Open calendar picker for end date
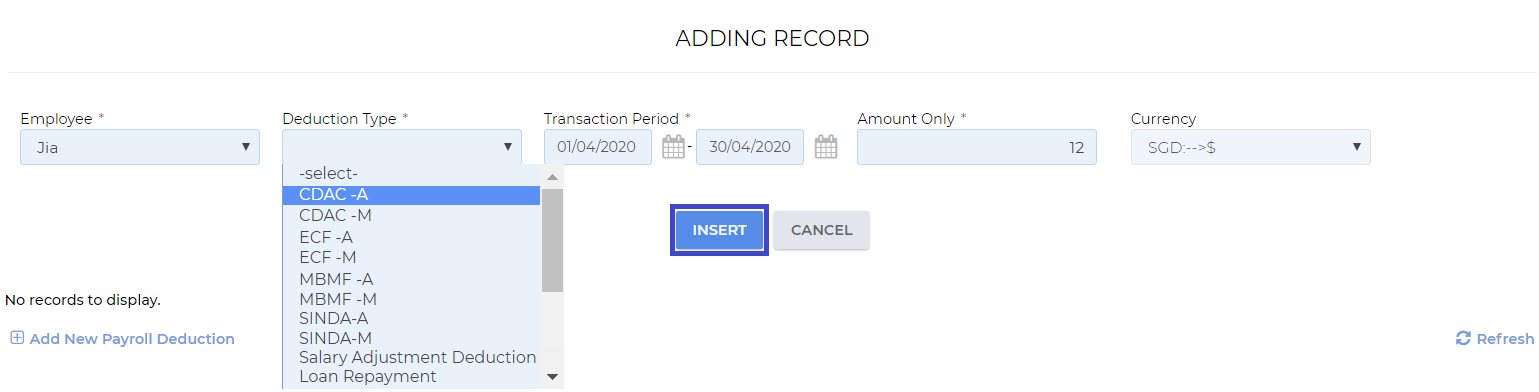The height and width of the screenshot is (392, 1539). pyautogui.click(x=825, y=147)
